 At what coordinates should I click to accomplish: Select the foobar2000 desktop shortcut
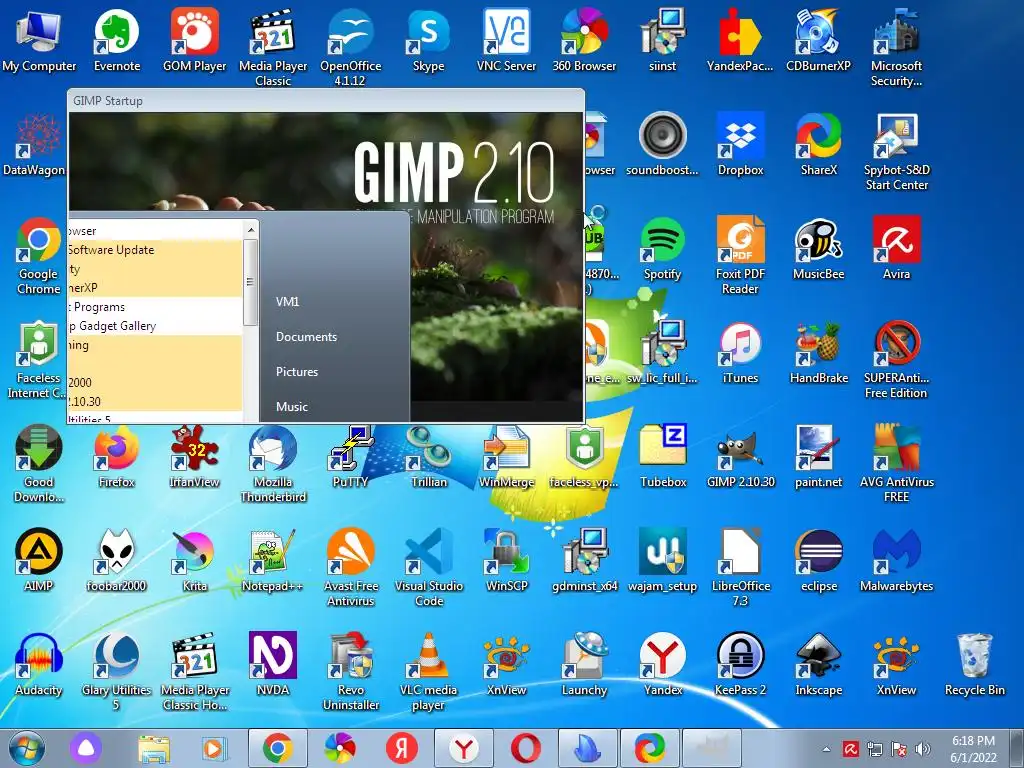tap(117, 560)
